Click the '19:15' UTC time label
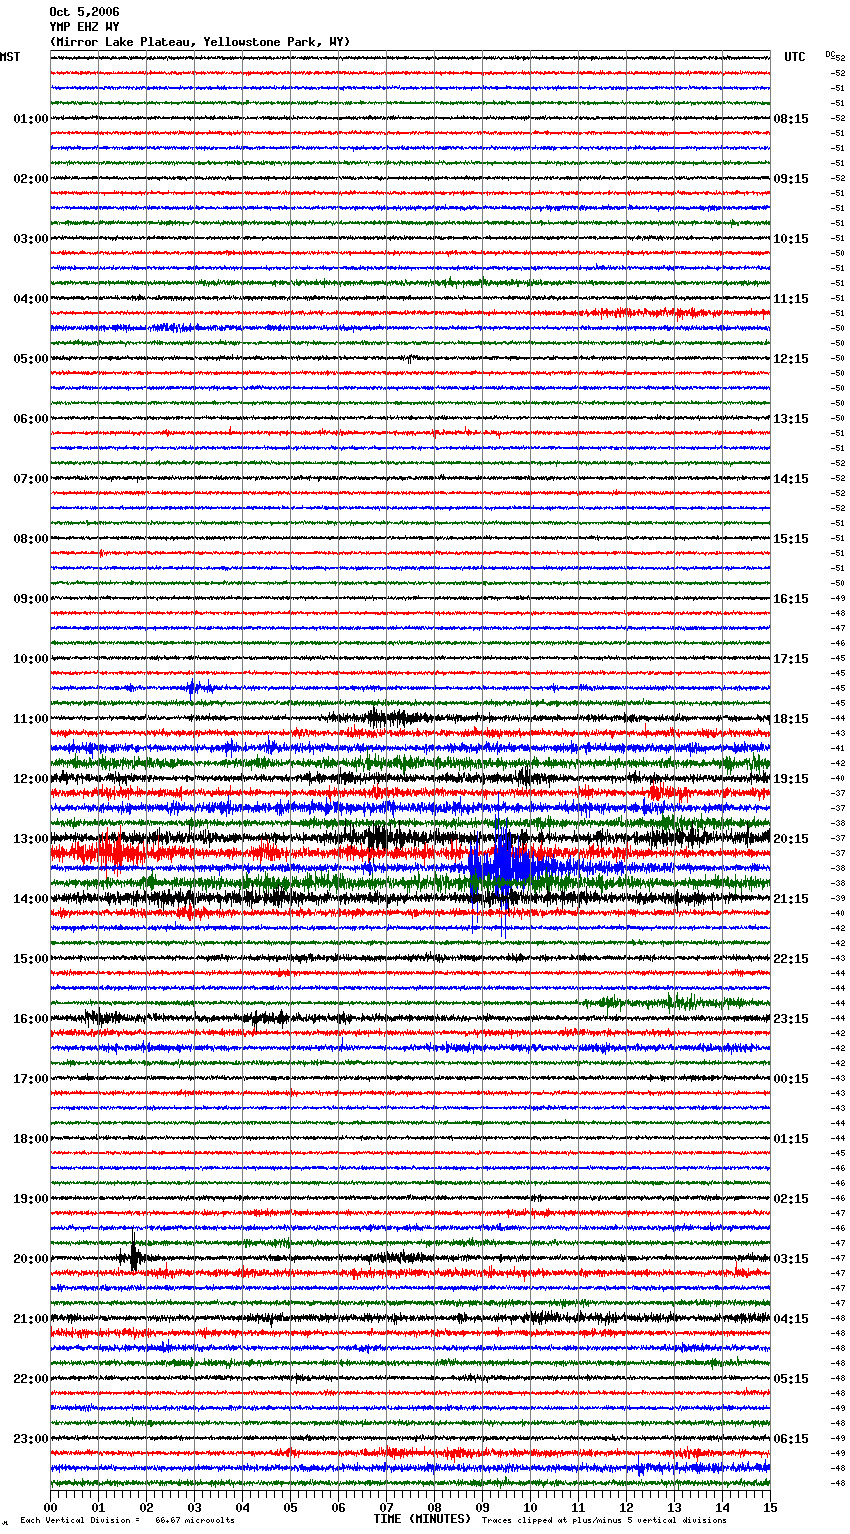This screenshot has height=1534, width=850. click(791, 779)
